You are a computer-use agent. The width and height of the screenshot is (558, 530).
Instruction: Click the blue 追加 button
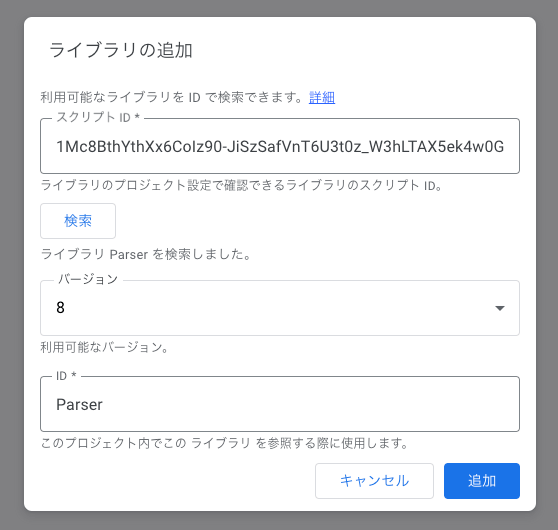(x=482, y=481)
